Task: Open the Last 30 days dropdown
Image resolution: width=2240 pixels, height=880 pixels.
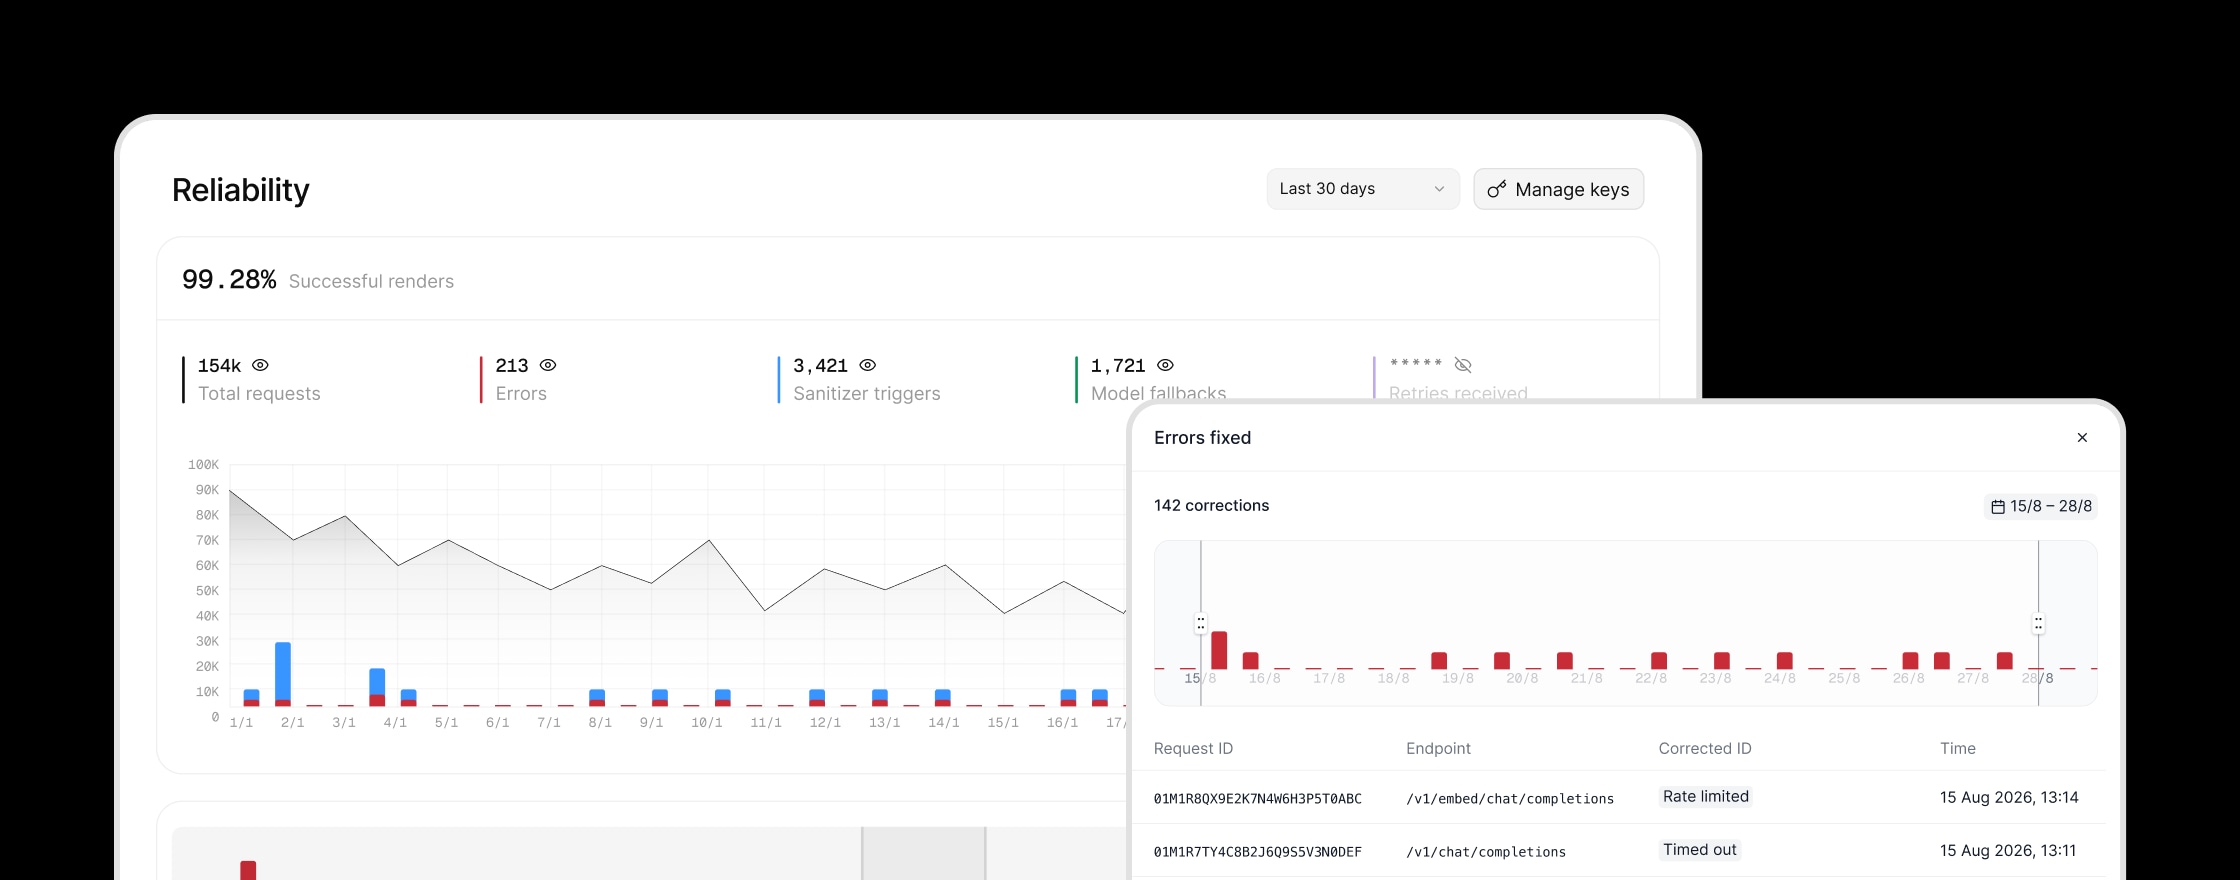Action: [x=1362, y=189]
